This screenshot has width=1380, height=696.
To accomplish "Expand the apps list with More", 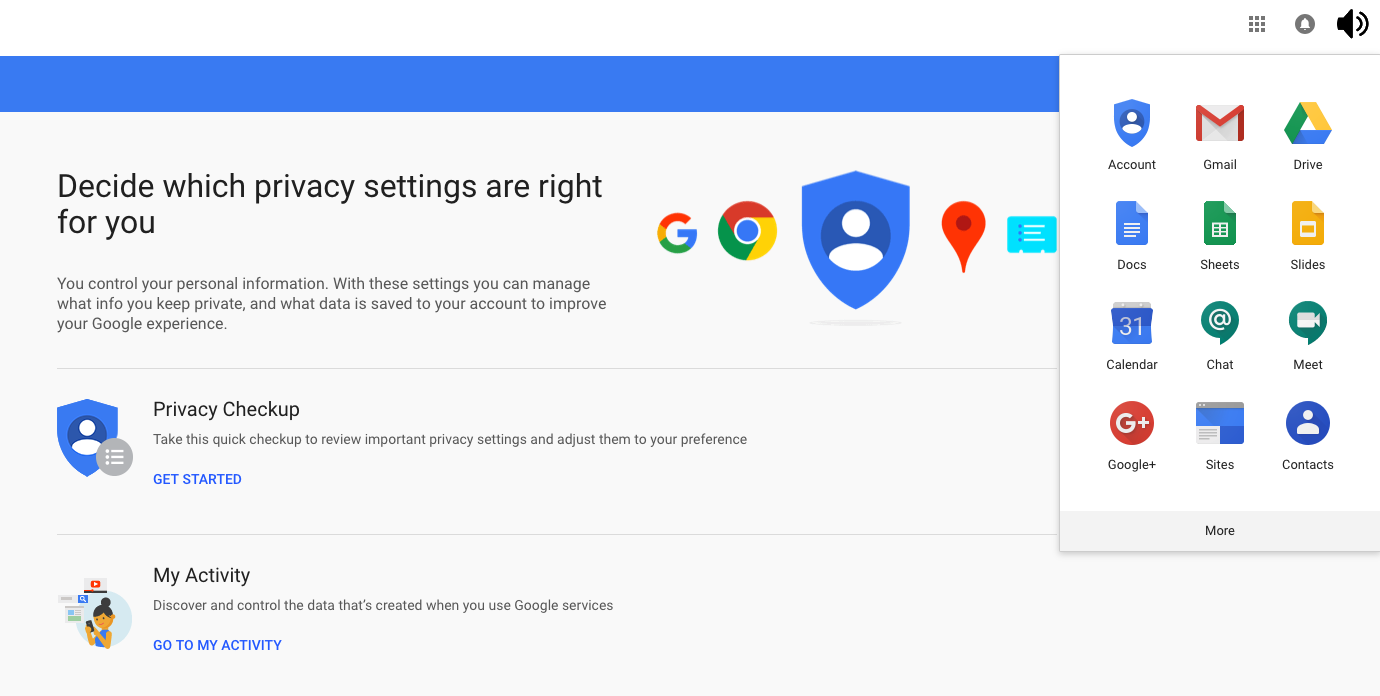I will [x=1220, y=531].
